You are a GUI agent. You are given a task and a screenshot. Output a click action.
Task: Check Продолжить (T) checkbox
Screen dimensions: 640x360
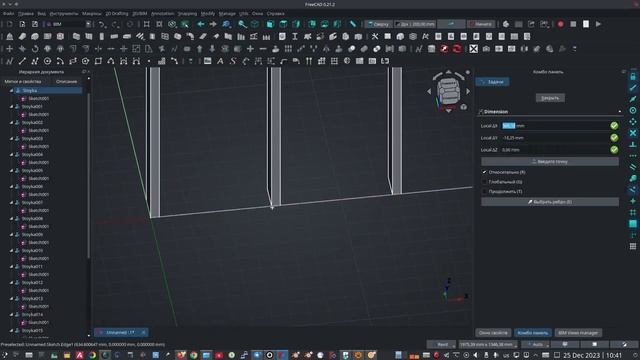pyautogui.click(x=484, y=191)
